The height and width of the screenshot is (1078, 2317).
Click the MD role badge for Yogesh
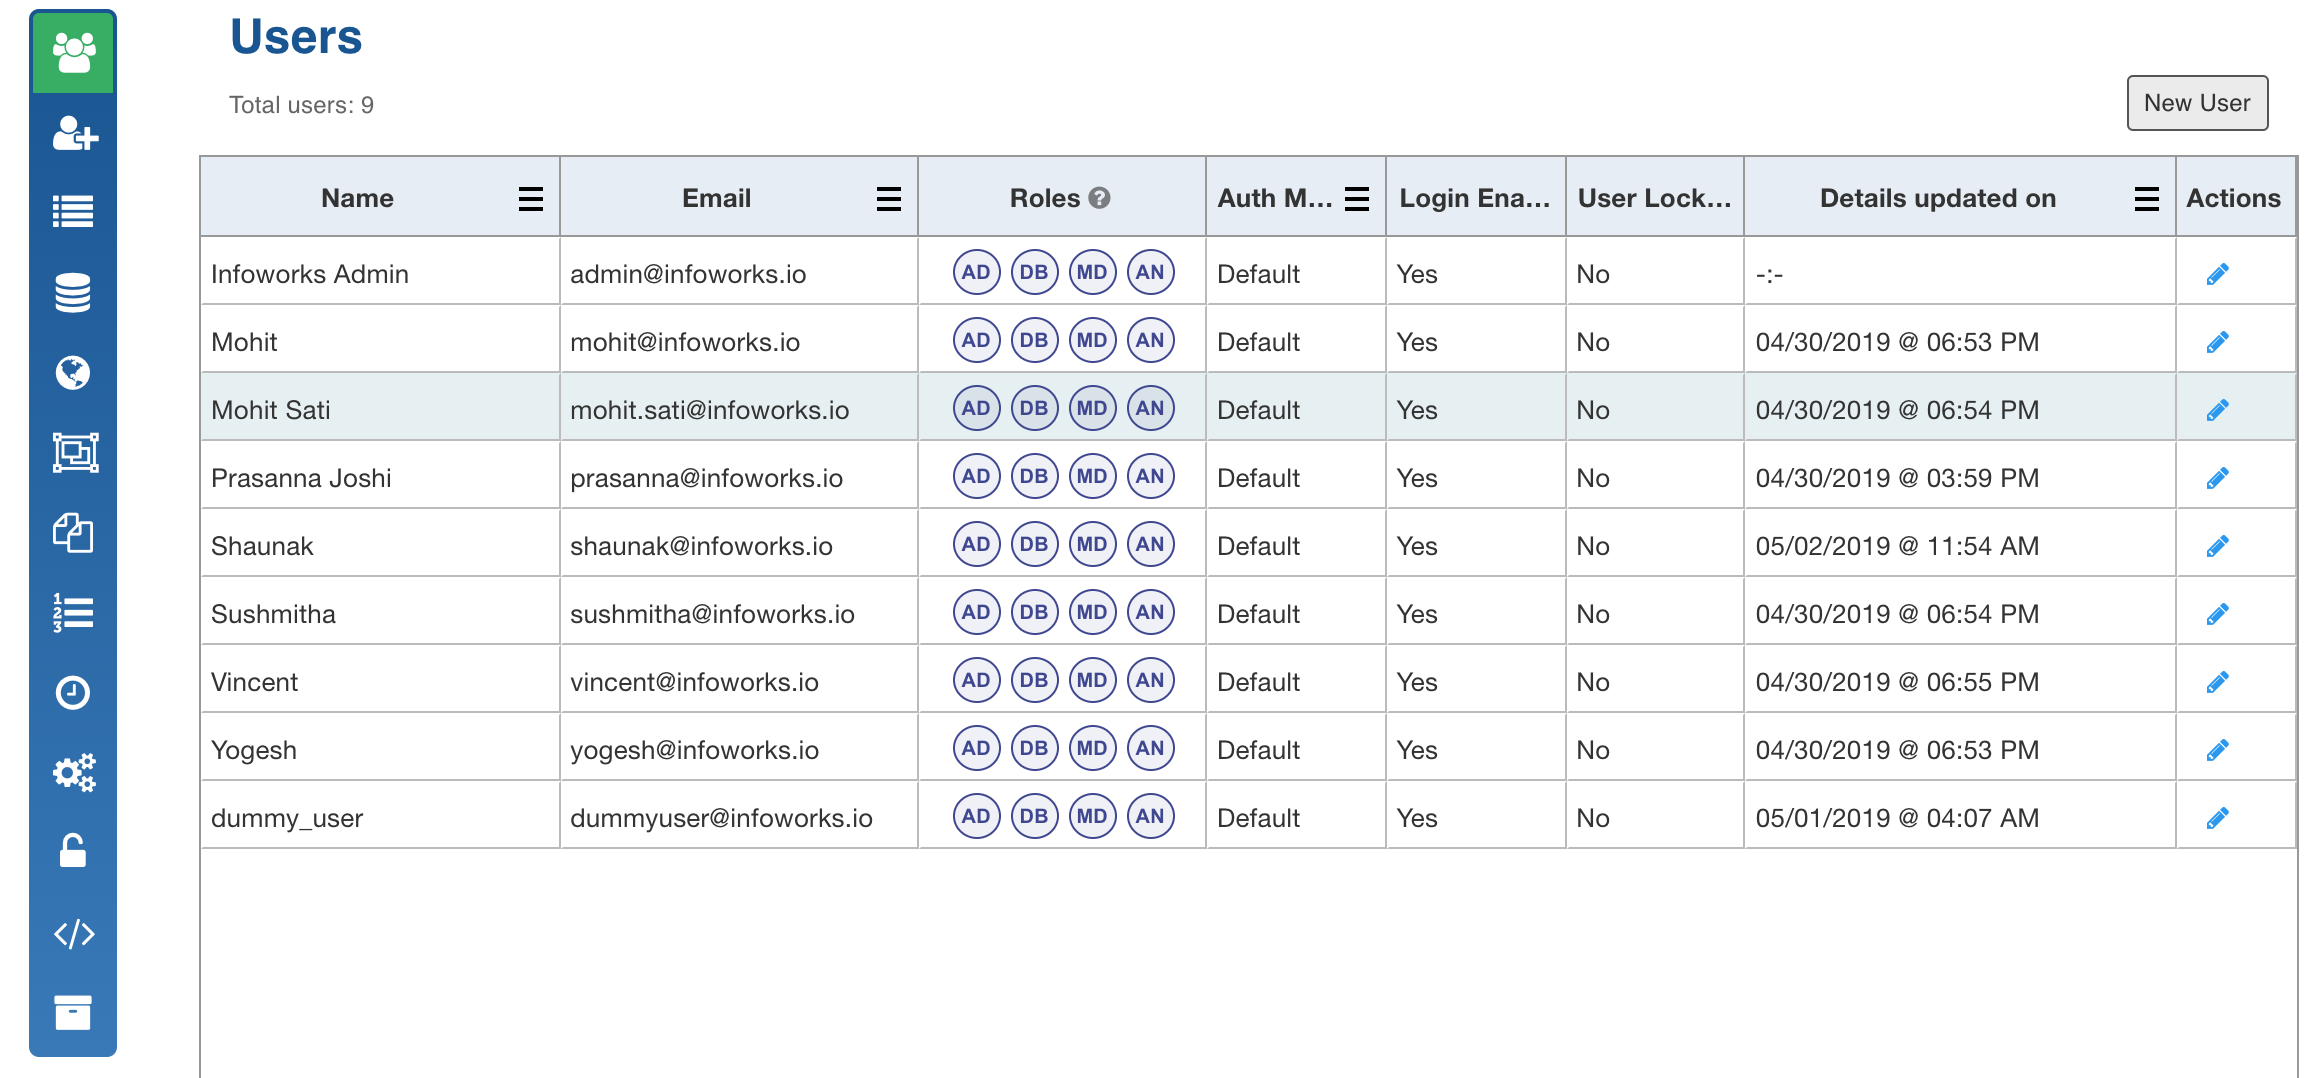coord(1092,748)
